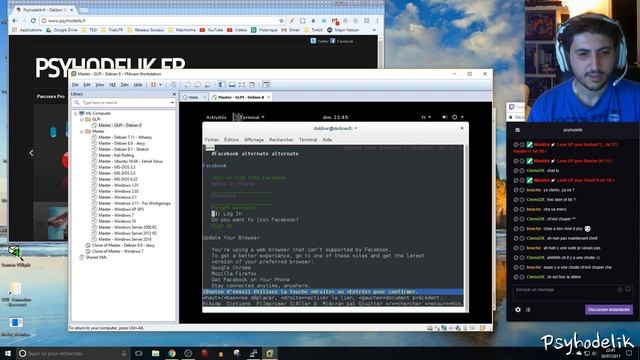
Task: Click Activités in the GNOME top bar
Action: point(216,118)
